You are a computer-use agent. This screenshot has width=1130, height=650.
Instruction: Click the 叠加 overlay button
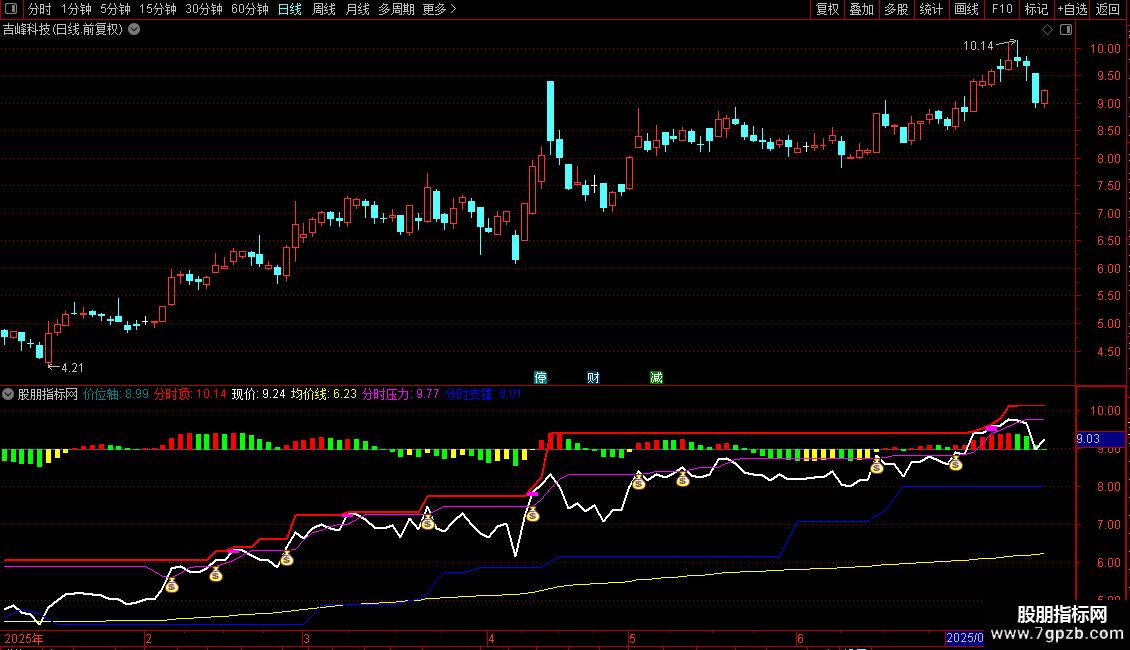tap(862, 9)
